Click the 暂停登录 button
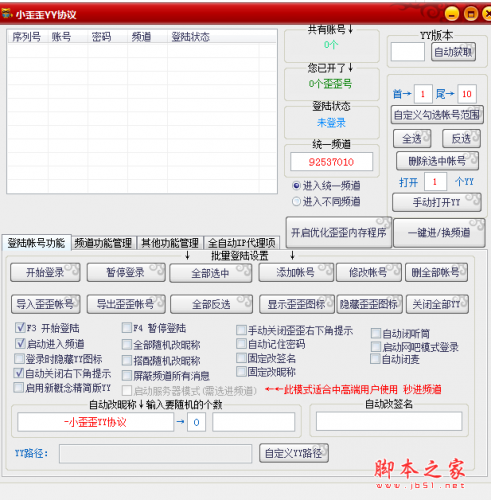Screen dimensions: 491x500 (126, 273)
